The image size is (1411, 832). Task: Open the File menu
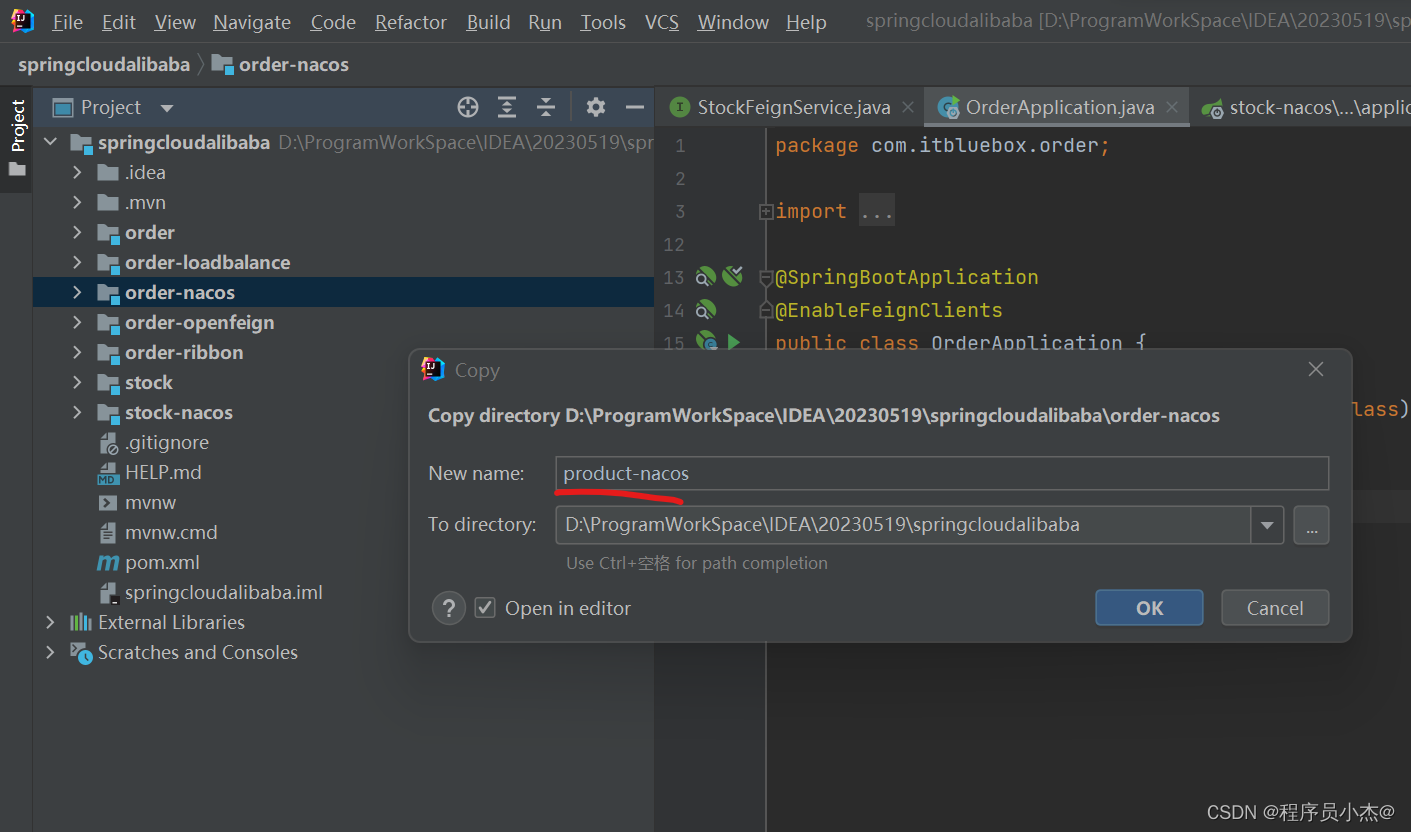point(68,22)
